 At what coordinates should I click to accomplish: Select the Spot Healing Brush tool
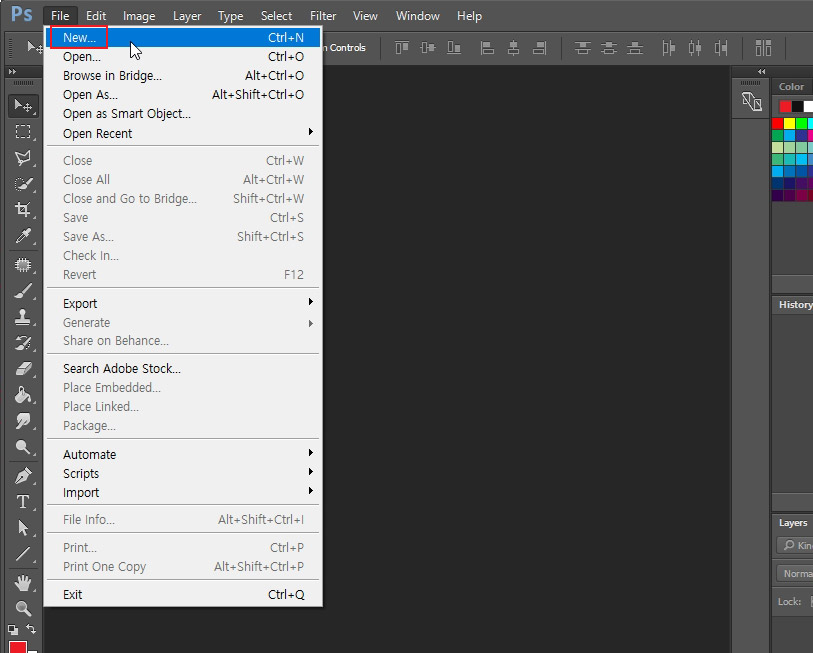[23, 265]
